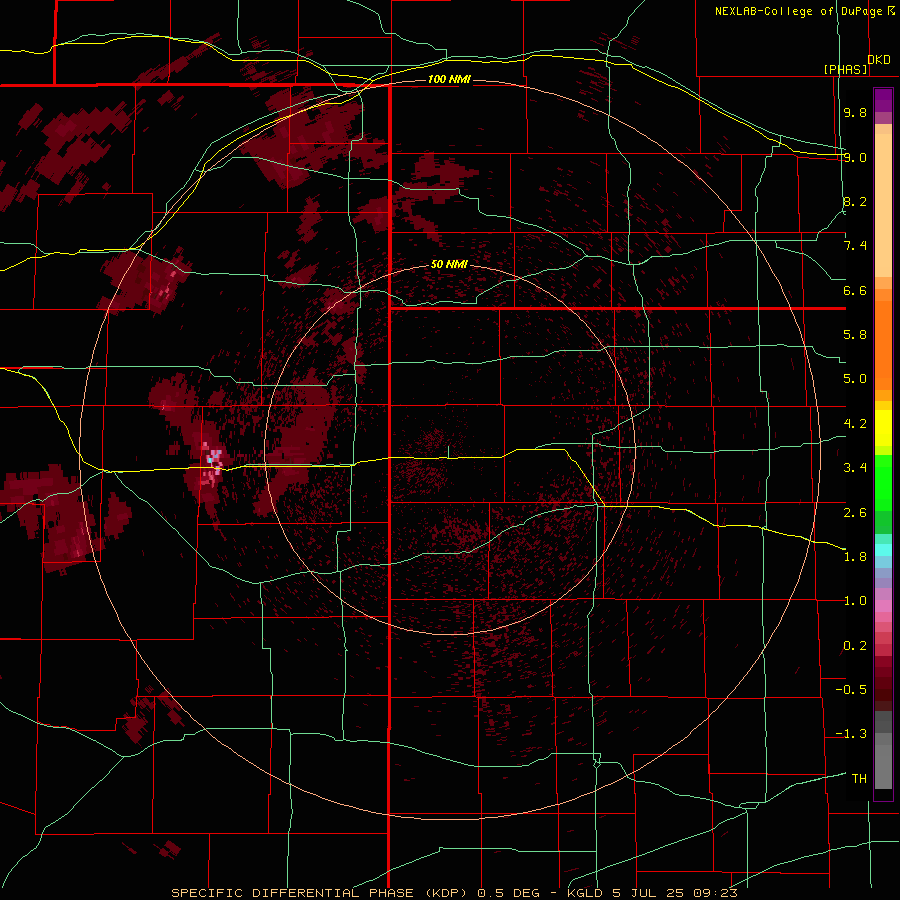
Task: Select the 4.2 value on the scale
Action: point(855,424)
